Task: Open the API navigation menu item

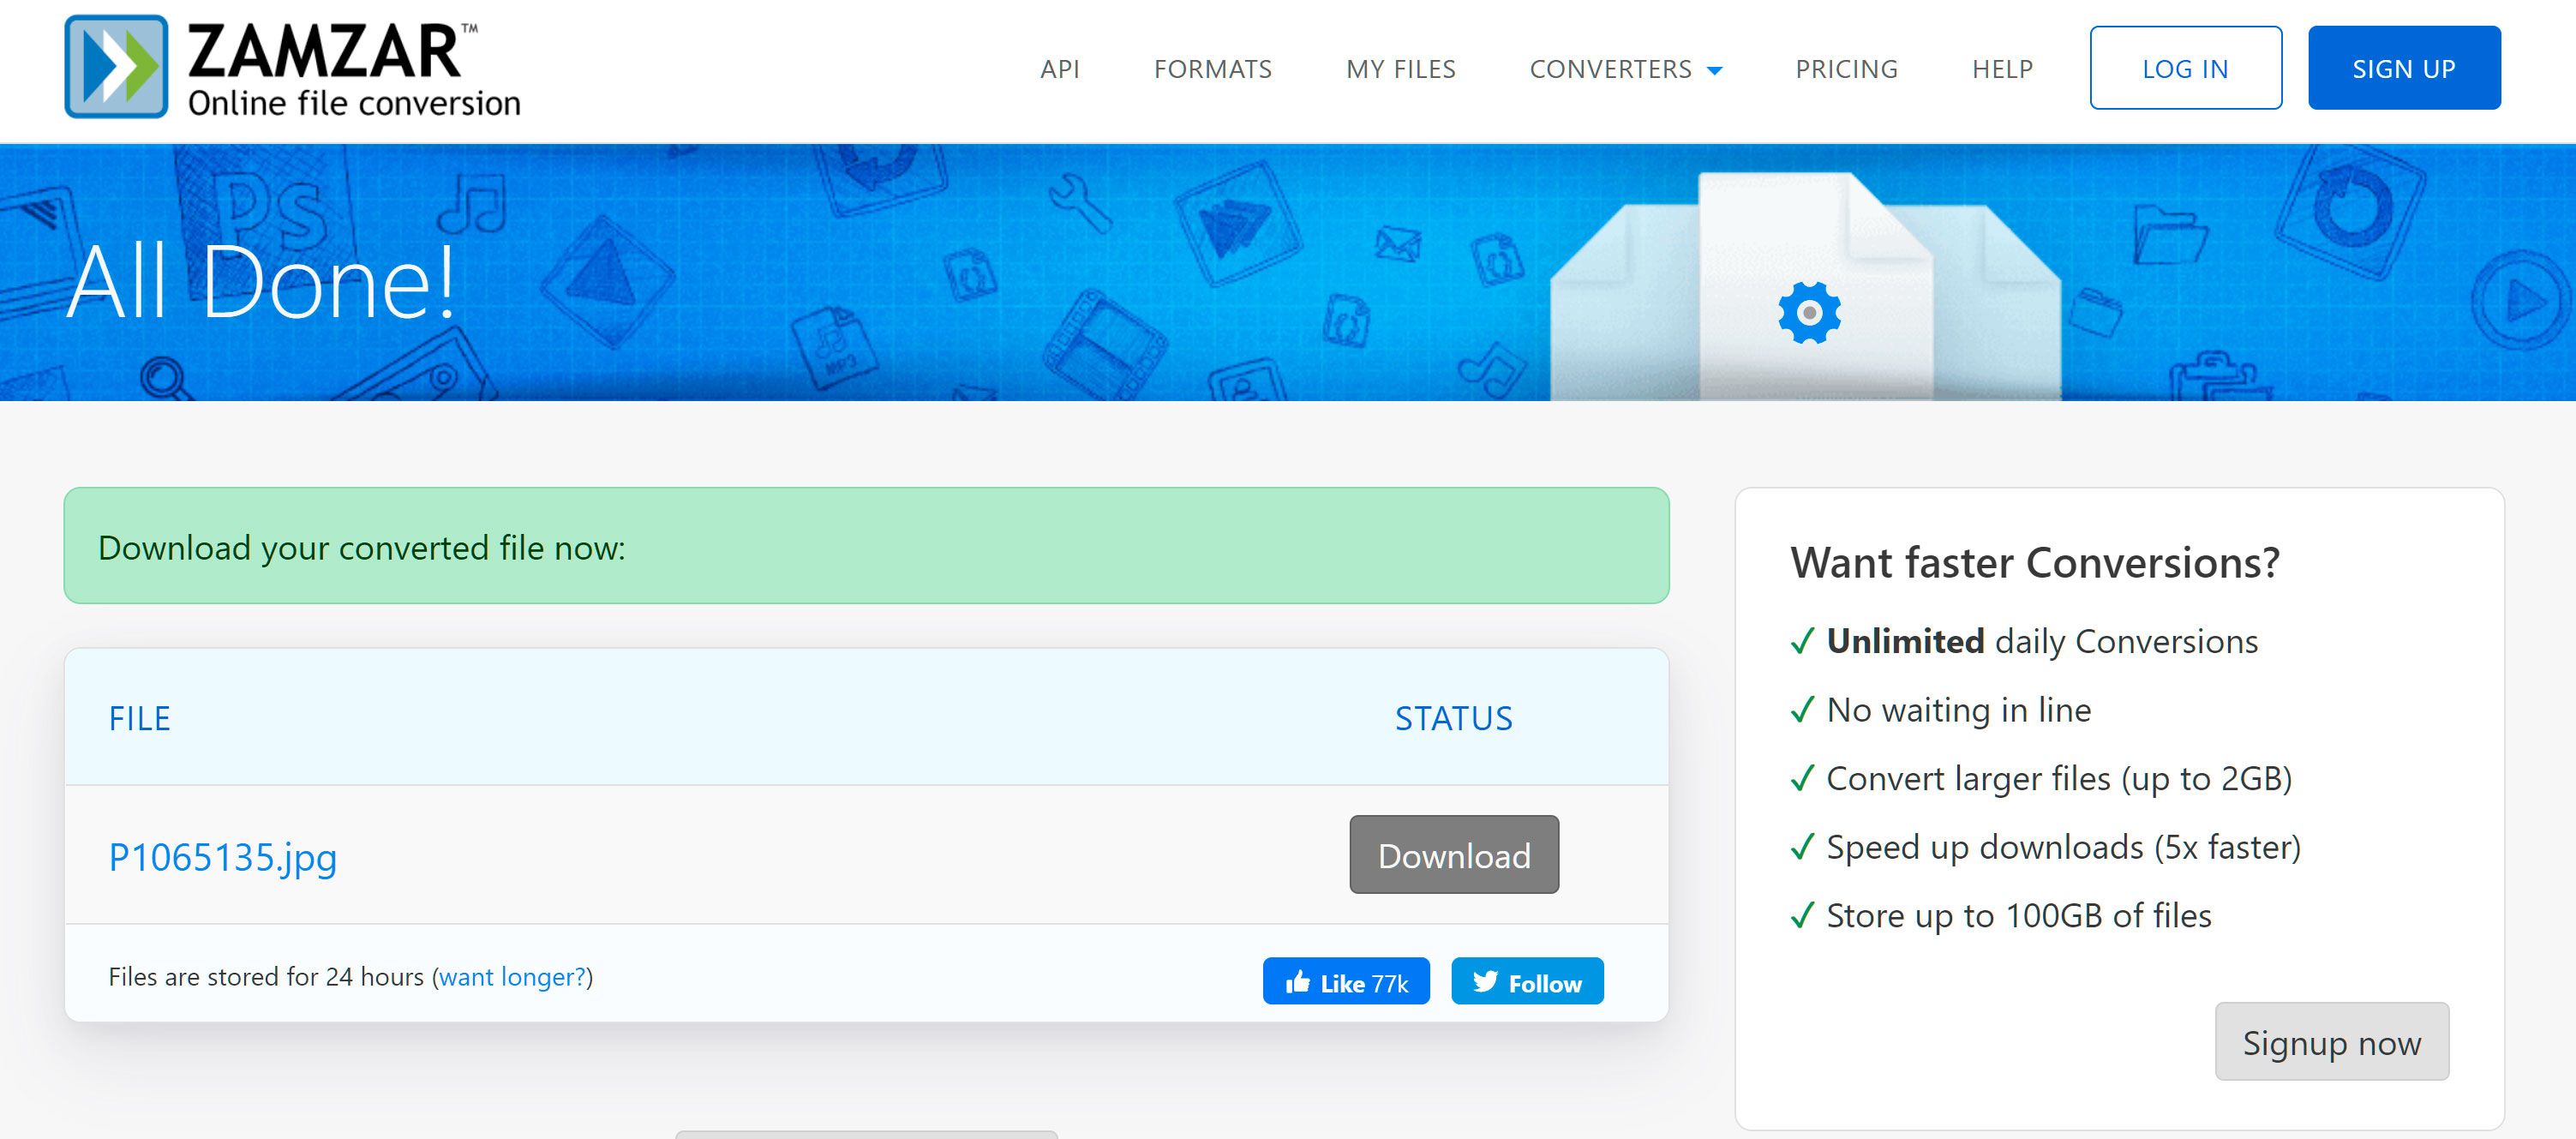Action: click(1060, 69)
